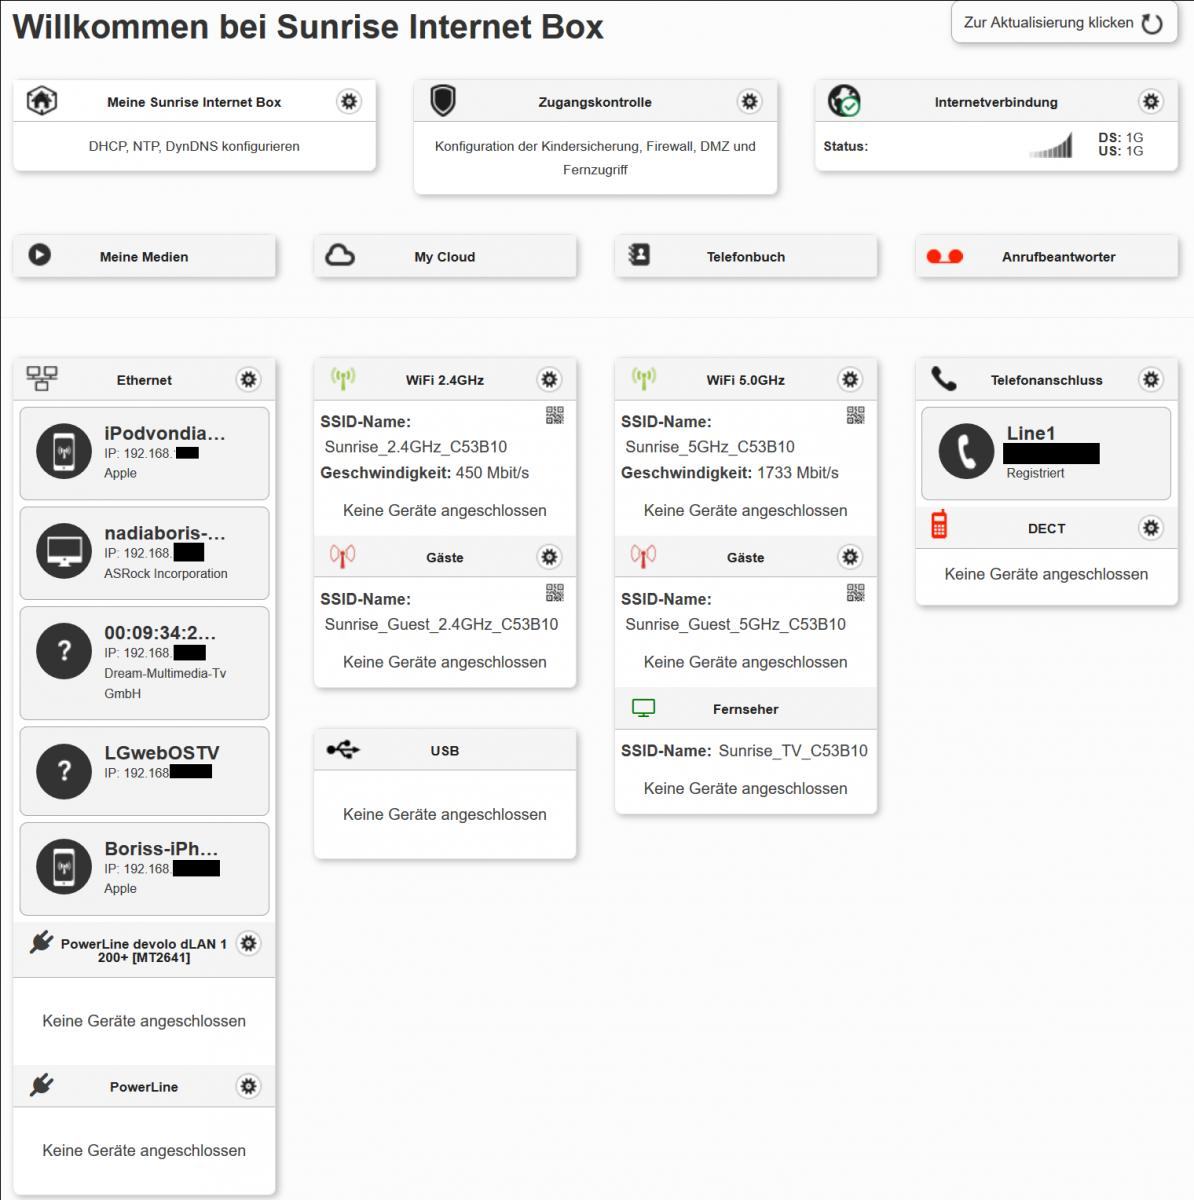This screenshot has width=1194, height=1200.
Task: Show QR code for Sunrise_2.4GHz_C53B10
Action: point(555,415)
